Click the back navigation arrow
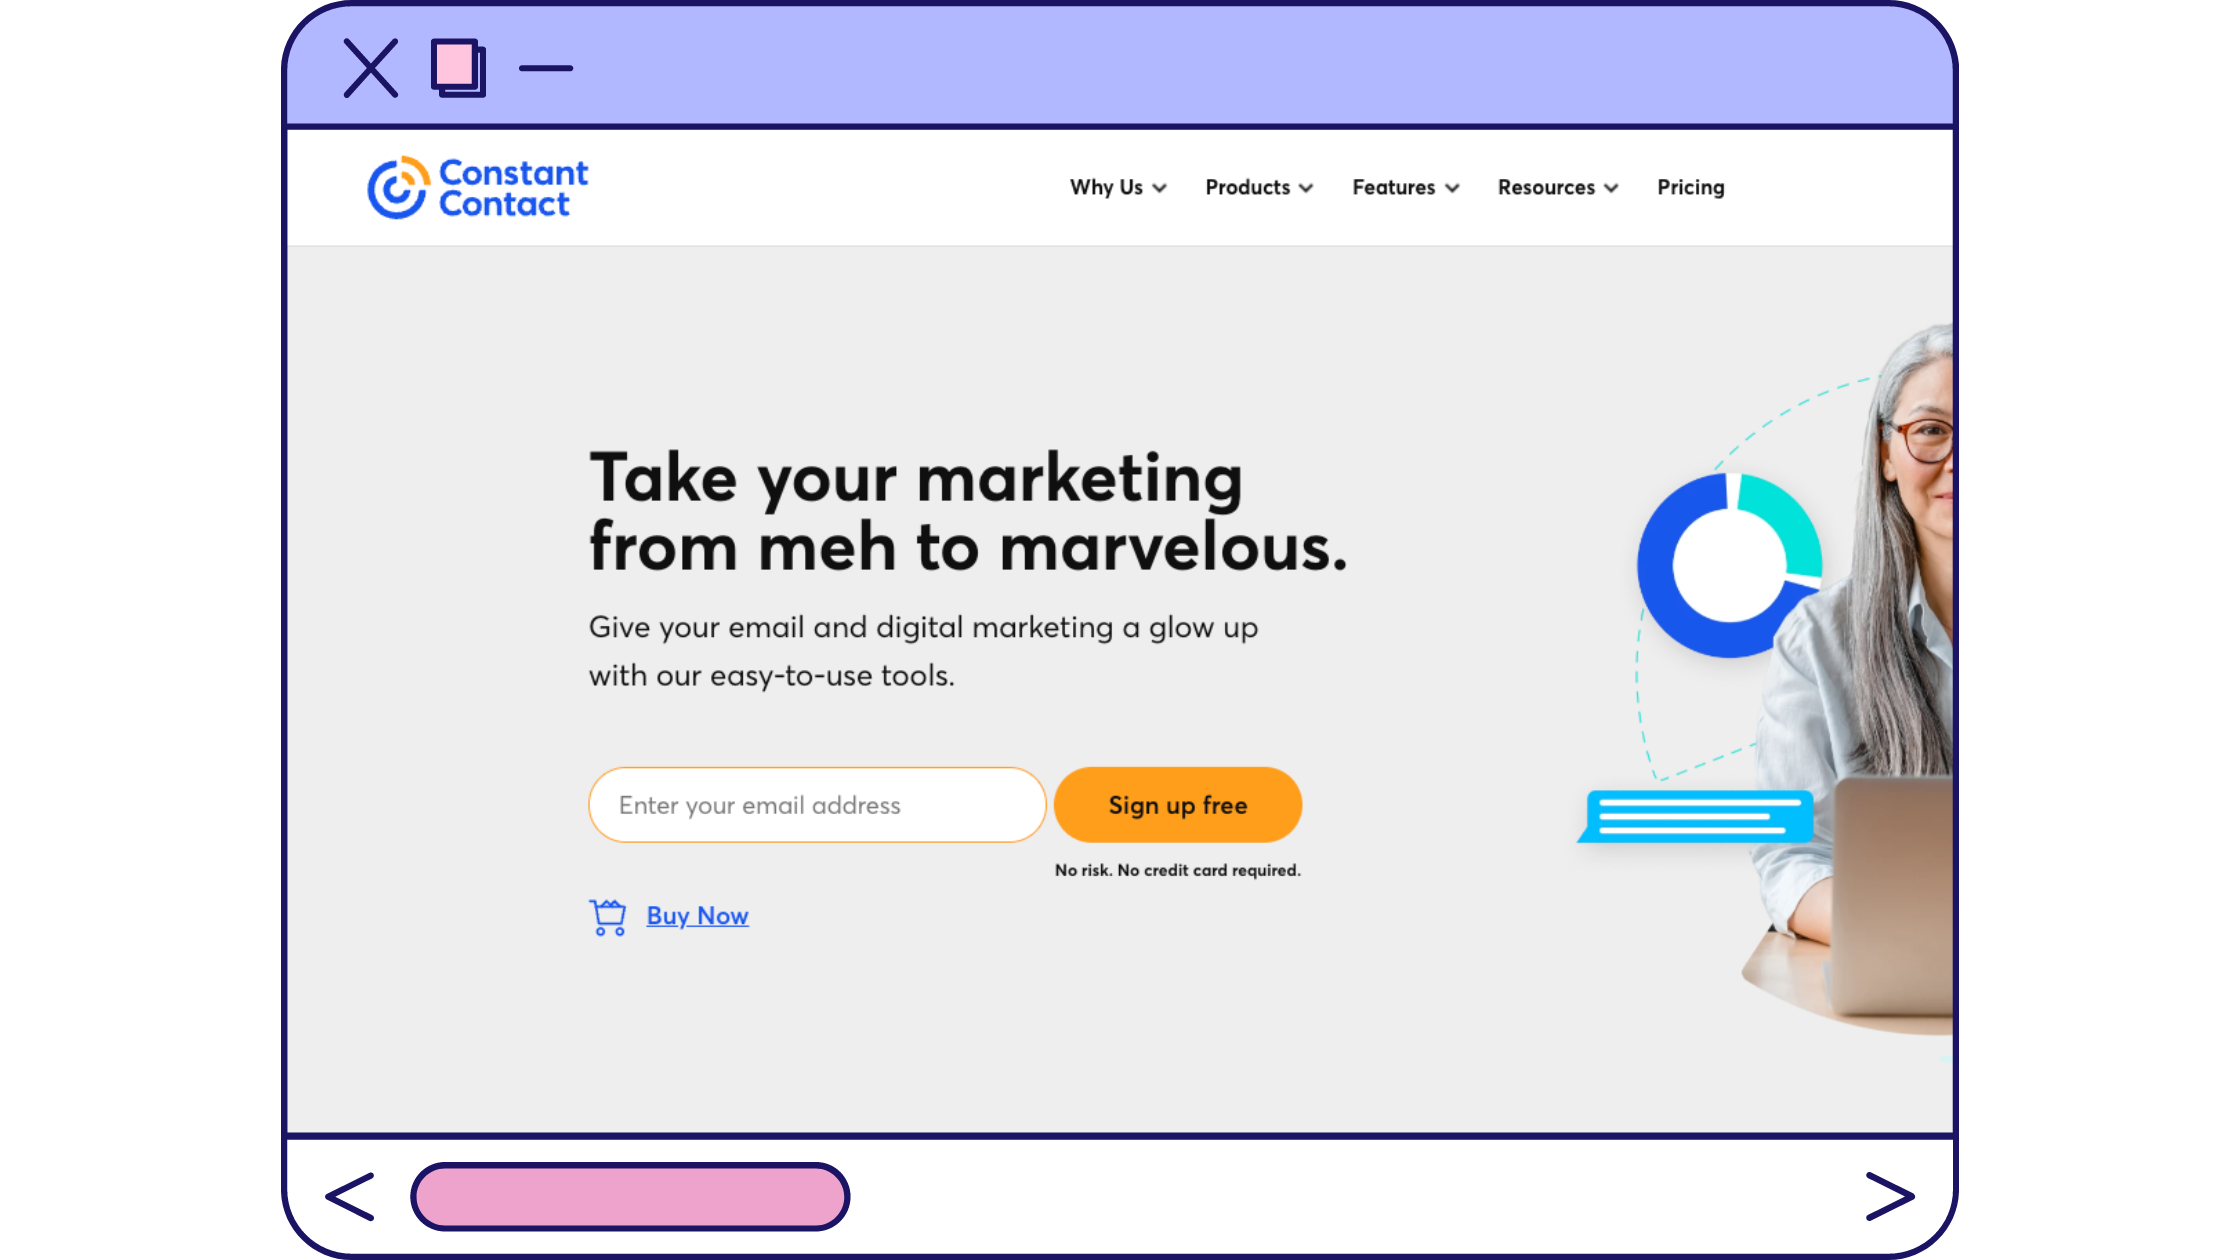Image resolution: width=2240 pixels, height=1260 pixels. [349, 1198]
